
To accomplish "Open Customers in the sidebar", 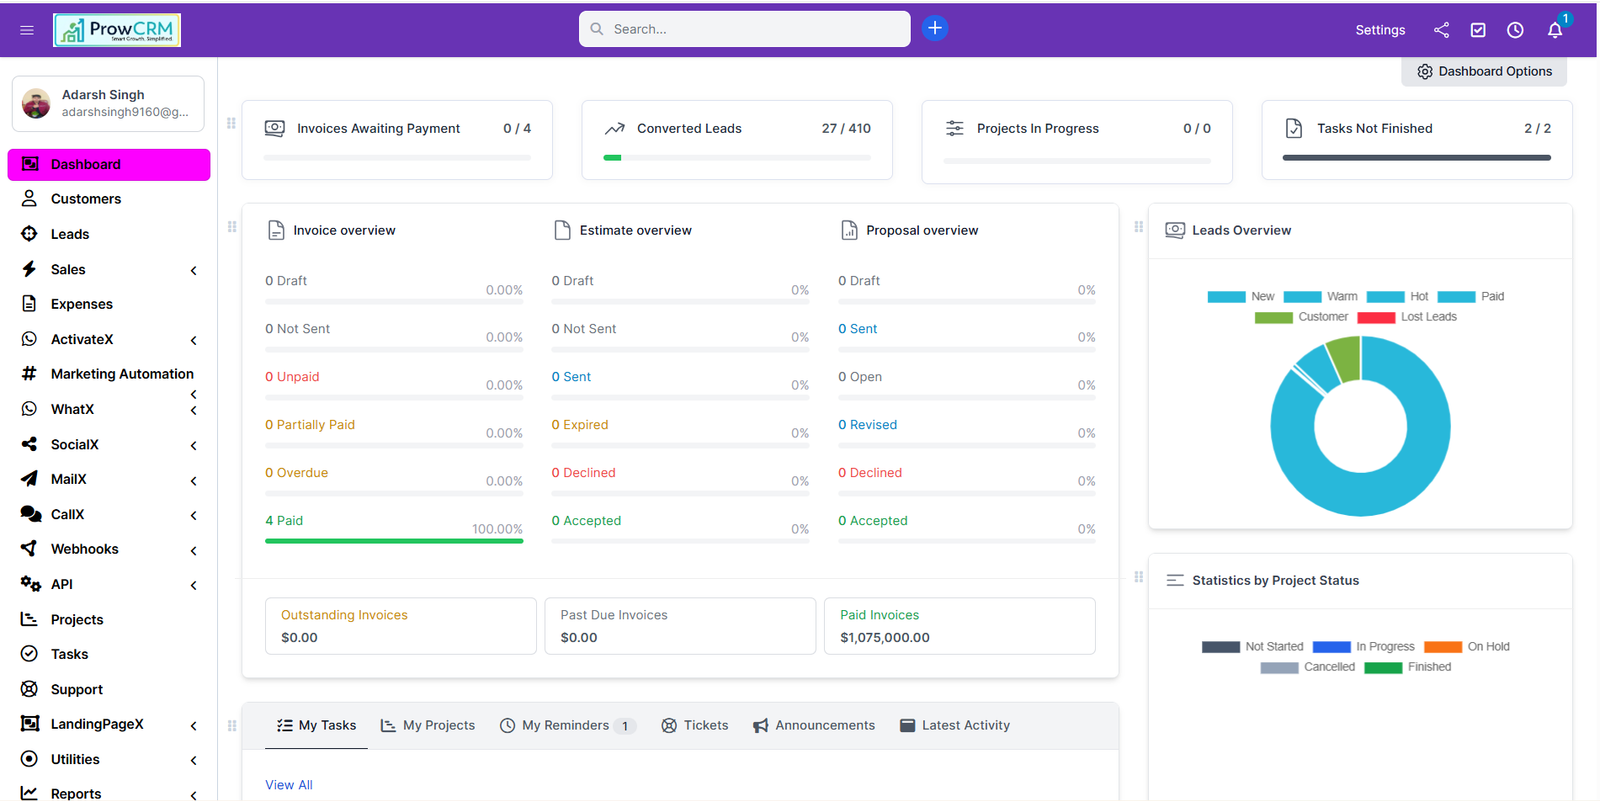I will [109, 199].
